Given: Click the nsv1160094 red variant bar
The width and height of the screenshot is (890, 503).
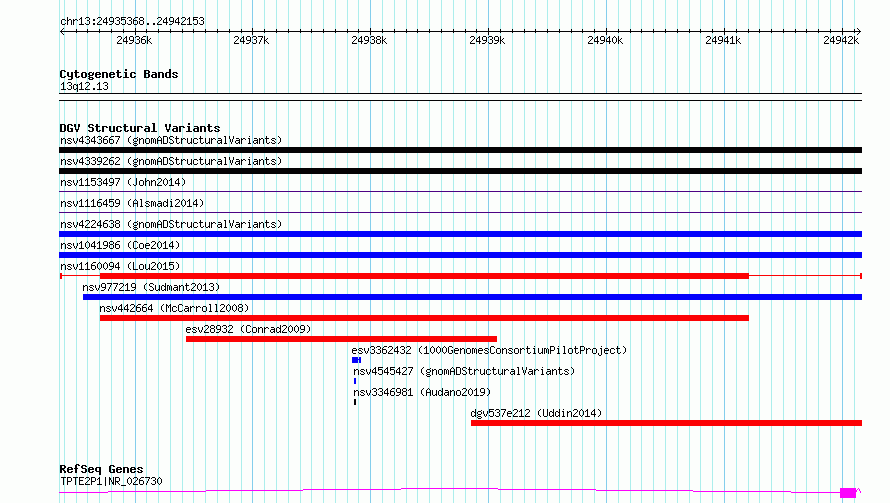Looking at the screenshot, I should [425, 276].
